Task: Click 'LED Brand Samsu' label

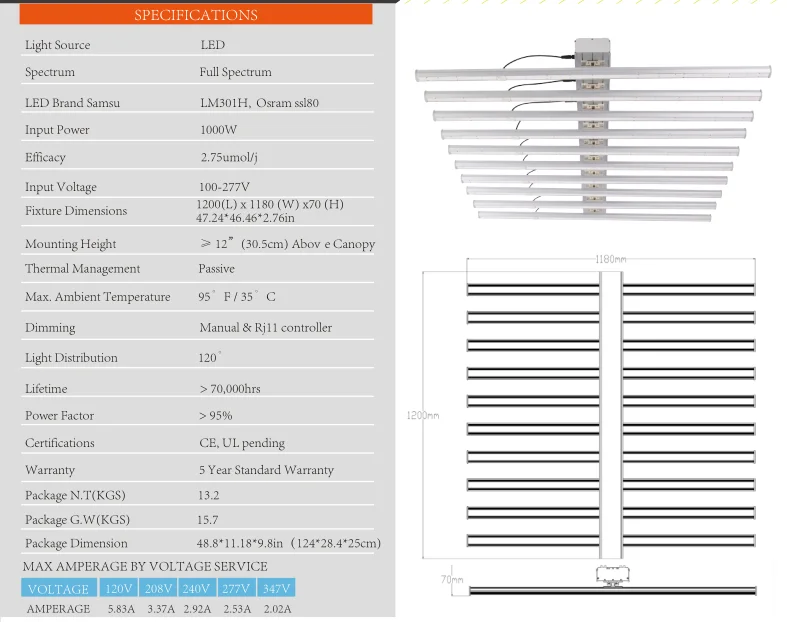Action: click(72, 103)
